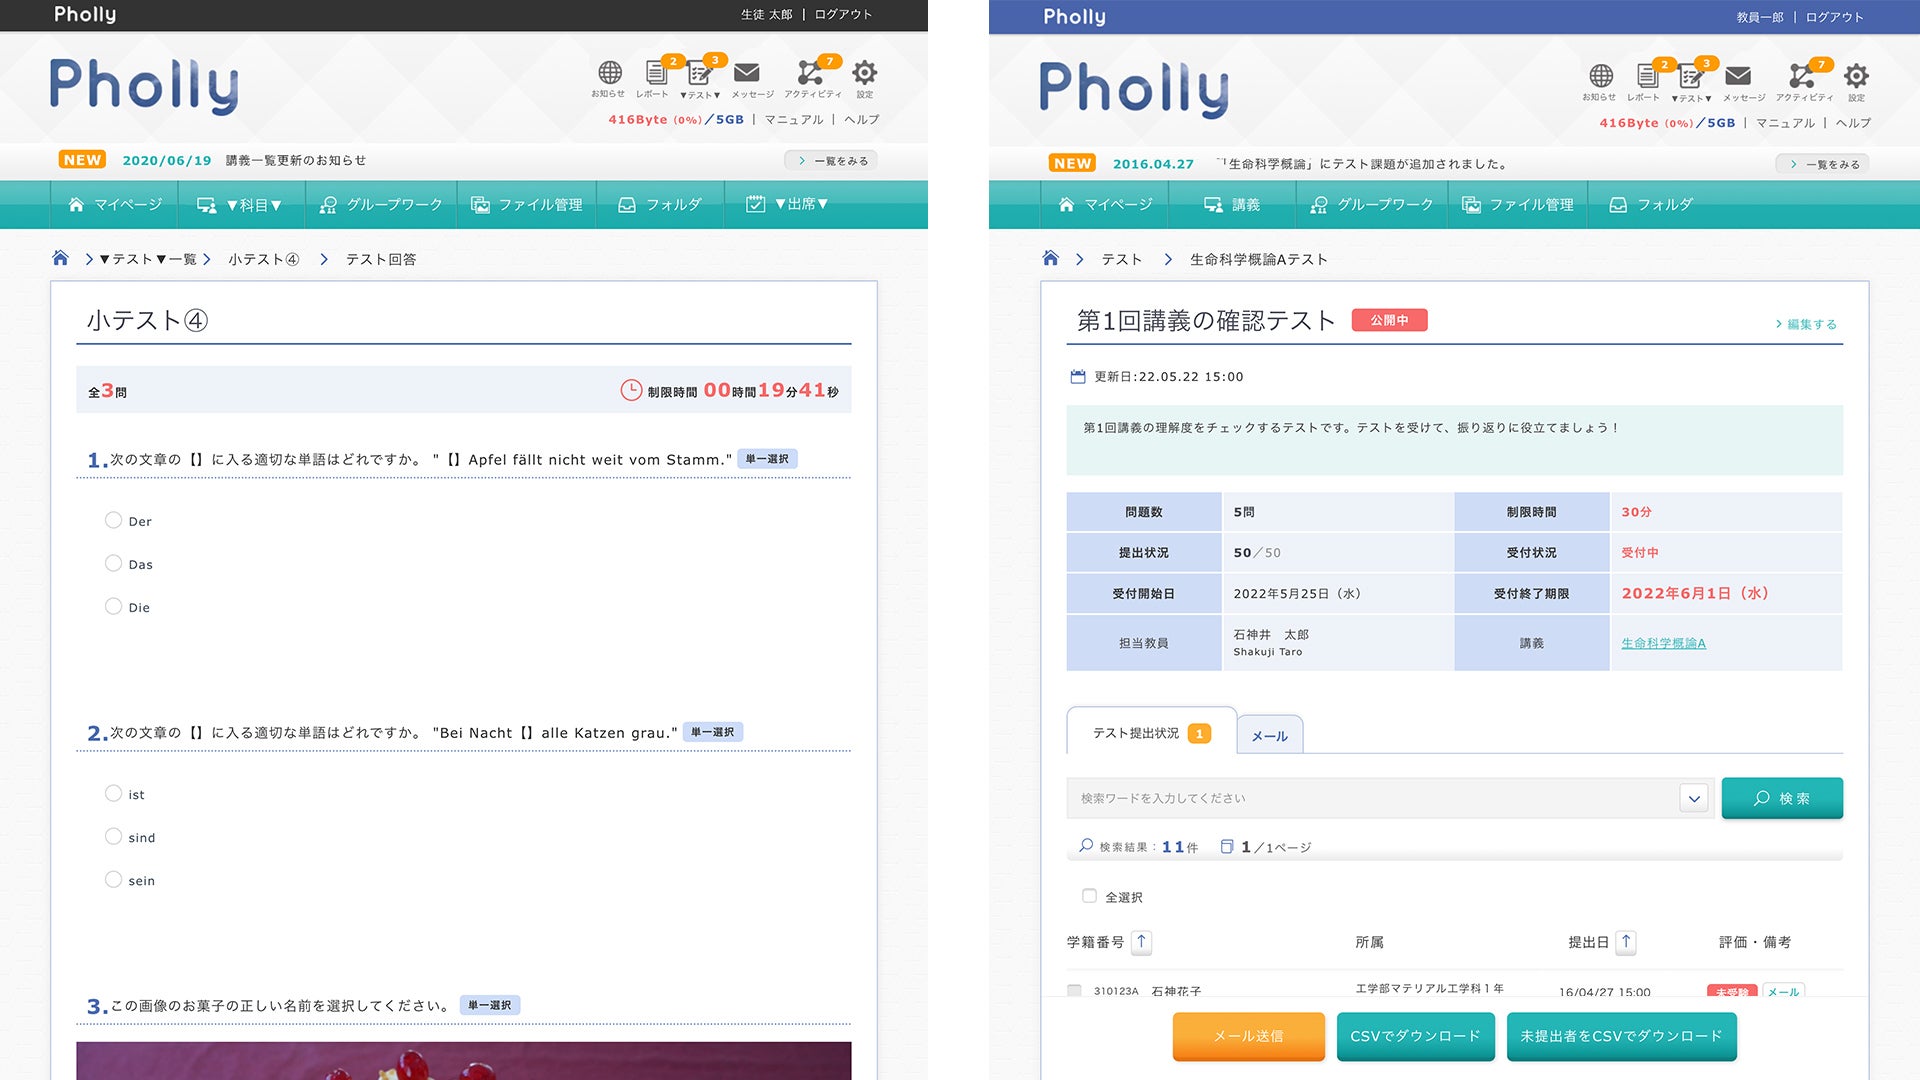
Task: Click the home breadcrumb icon on the teacher page
Action: (x=1050, y=258)
